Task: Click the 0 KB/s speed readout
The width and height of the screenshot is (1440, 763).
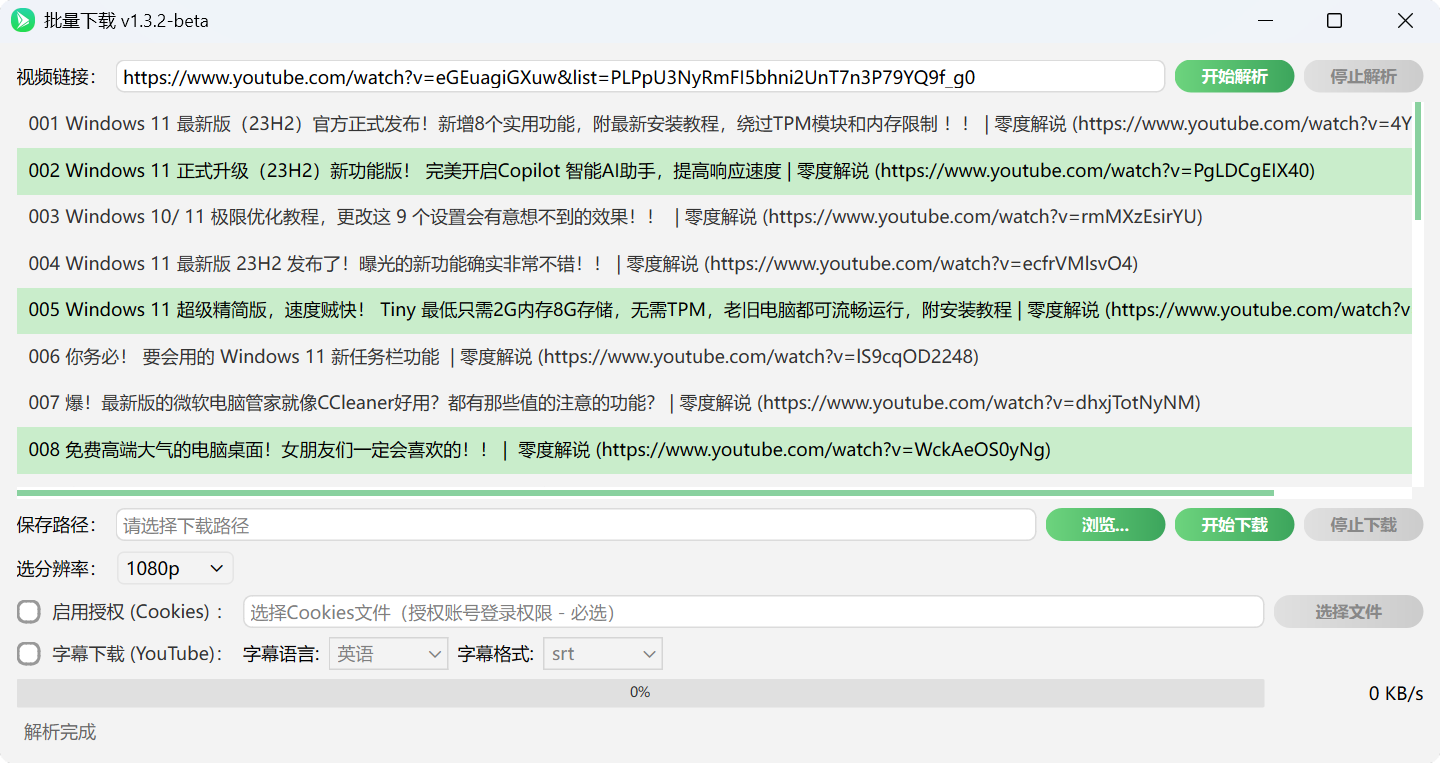Action: tap(1396, 694)
